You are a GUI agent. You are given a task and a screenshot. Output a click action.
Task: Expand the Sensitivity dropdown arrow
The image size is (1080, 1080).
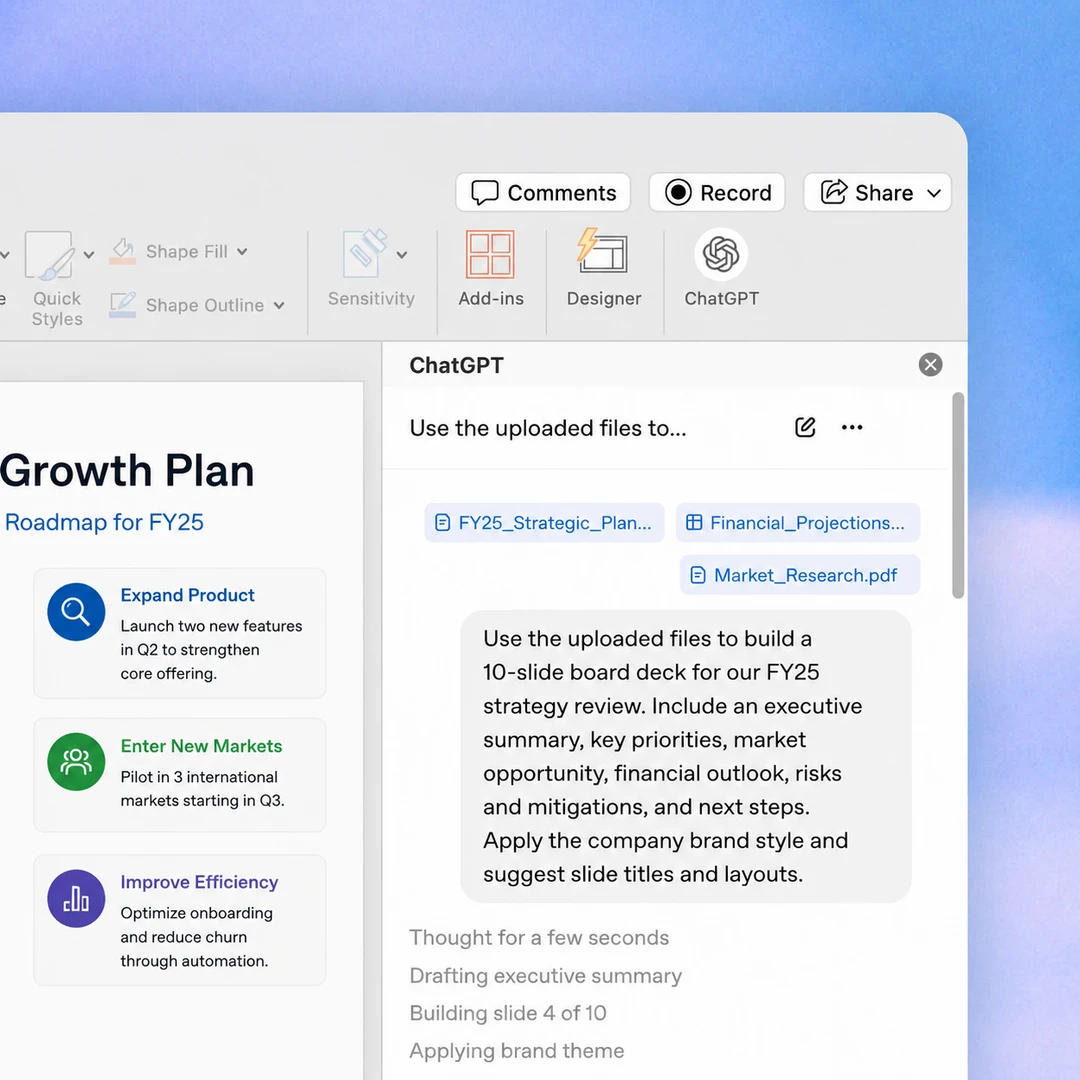coord(402,255)
